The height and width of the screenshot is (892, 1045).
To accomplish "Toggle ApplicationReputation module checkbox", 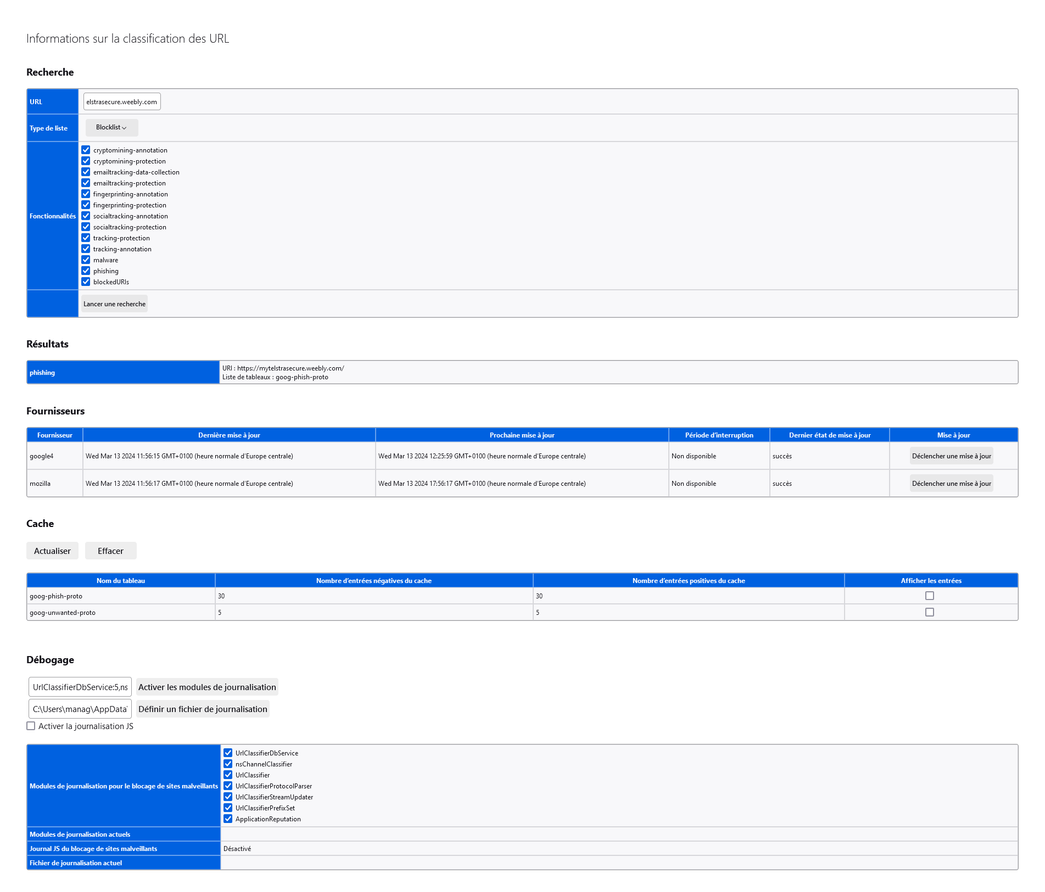I will [x=228, y=819].
